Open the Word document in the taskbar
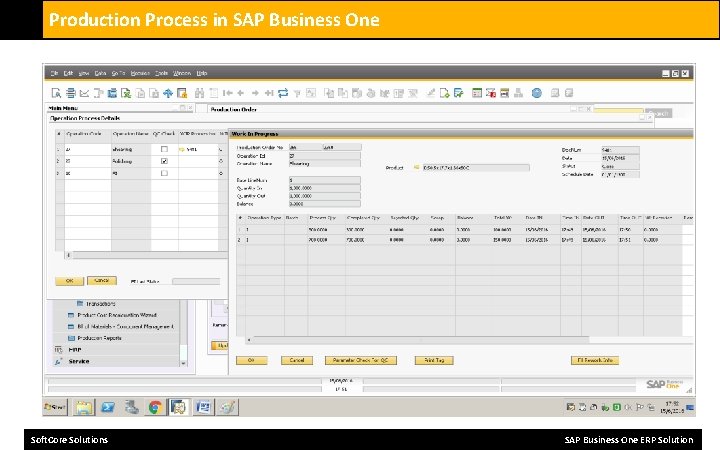720x450 pixels. click(203, 407)
